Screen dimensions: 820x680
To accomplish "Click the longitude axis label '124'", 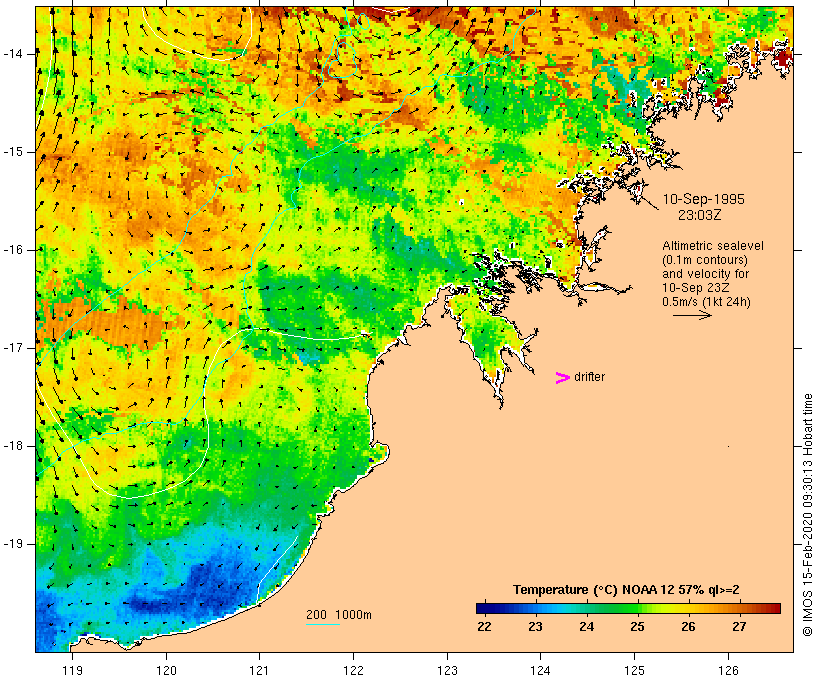I will (541, 670).
